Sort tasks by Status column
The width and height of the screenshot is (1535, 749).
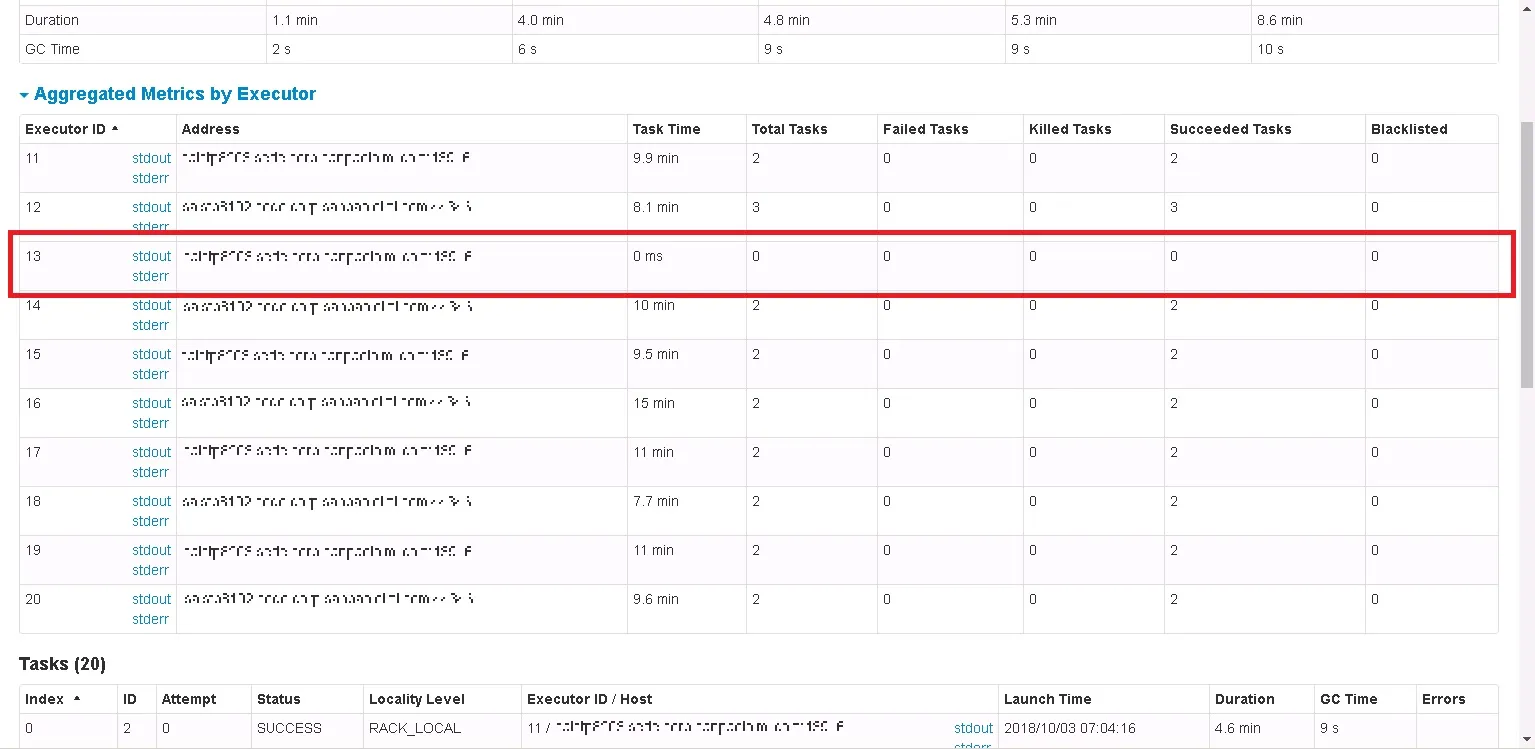278,699
